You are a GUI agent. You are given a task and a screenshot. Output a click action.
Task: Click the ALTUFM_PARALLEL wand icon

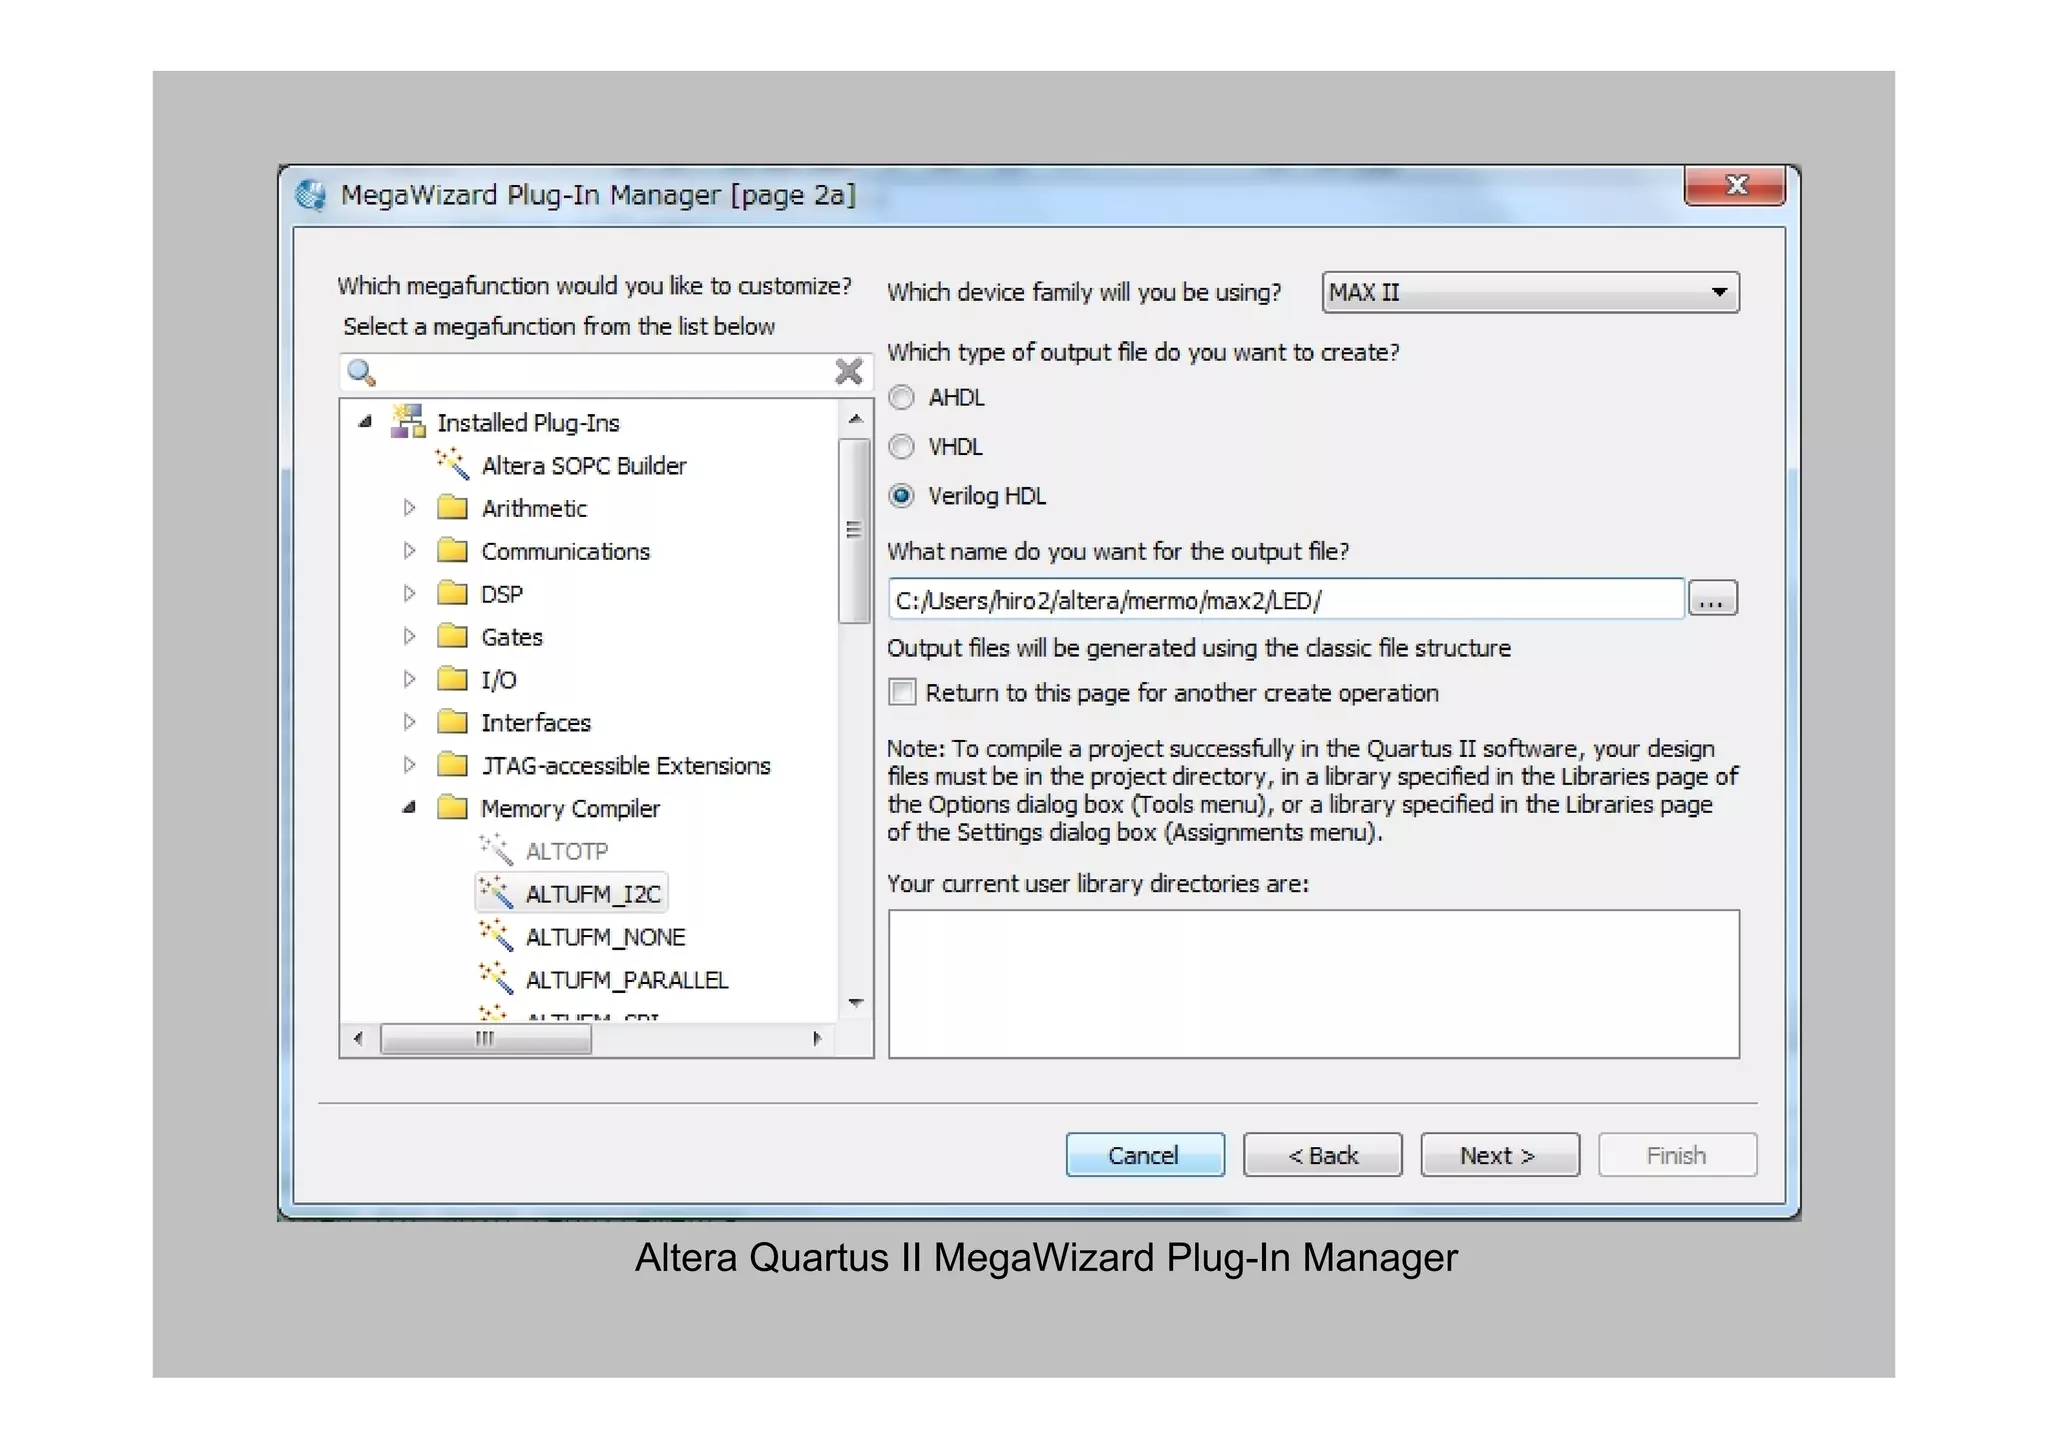[x=496, y=979]
